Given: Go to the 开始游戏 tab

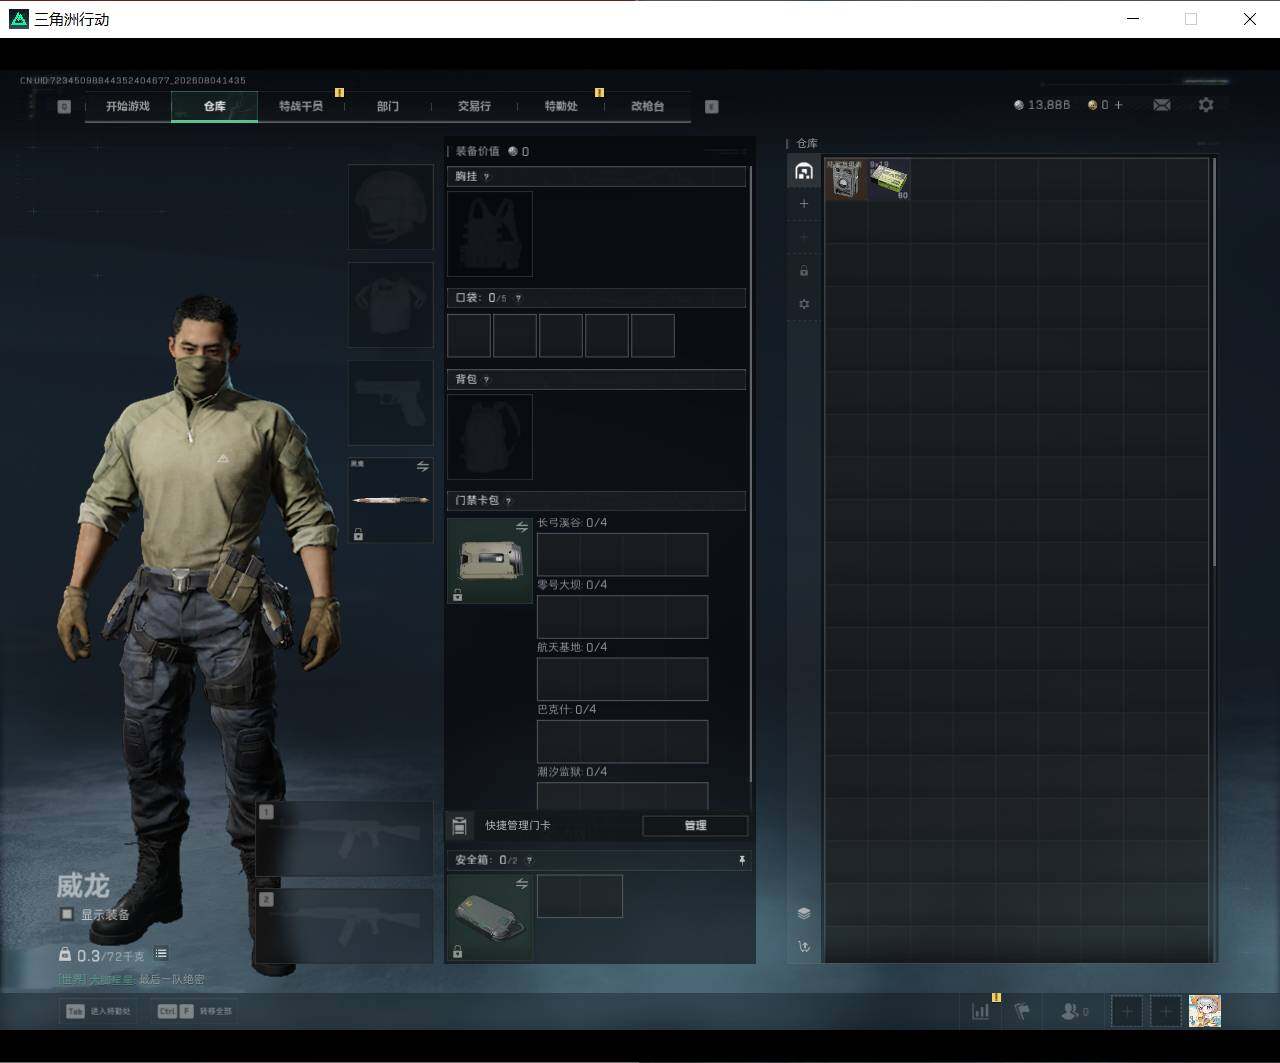Looking at the screenshot, I should click(x=128, y=106).
